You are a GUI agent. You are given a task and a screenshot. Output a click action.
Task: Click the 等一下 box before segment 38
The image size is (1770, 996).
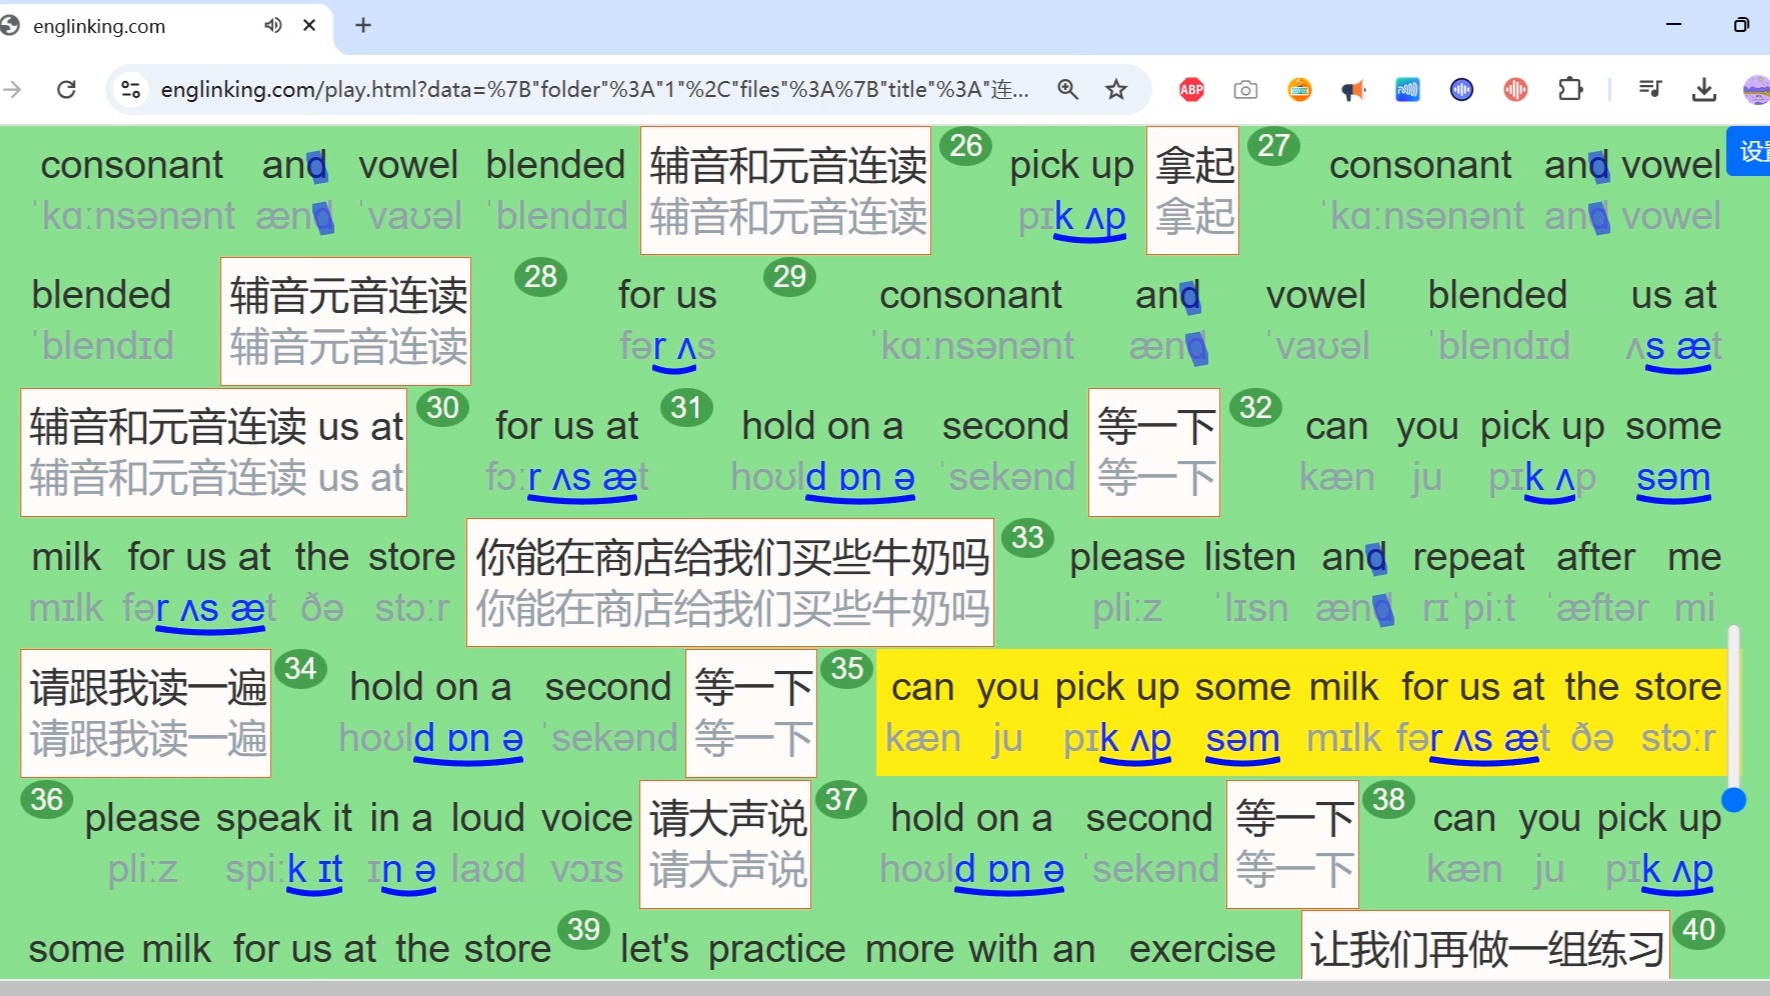(1292, 844)
